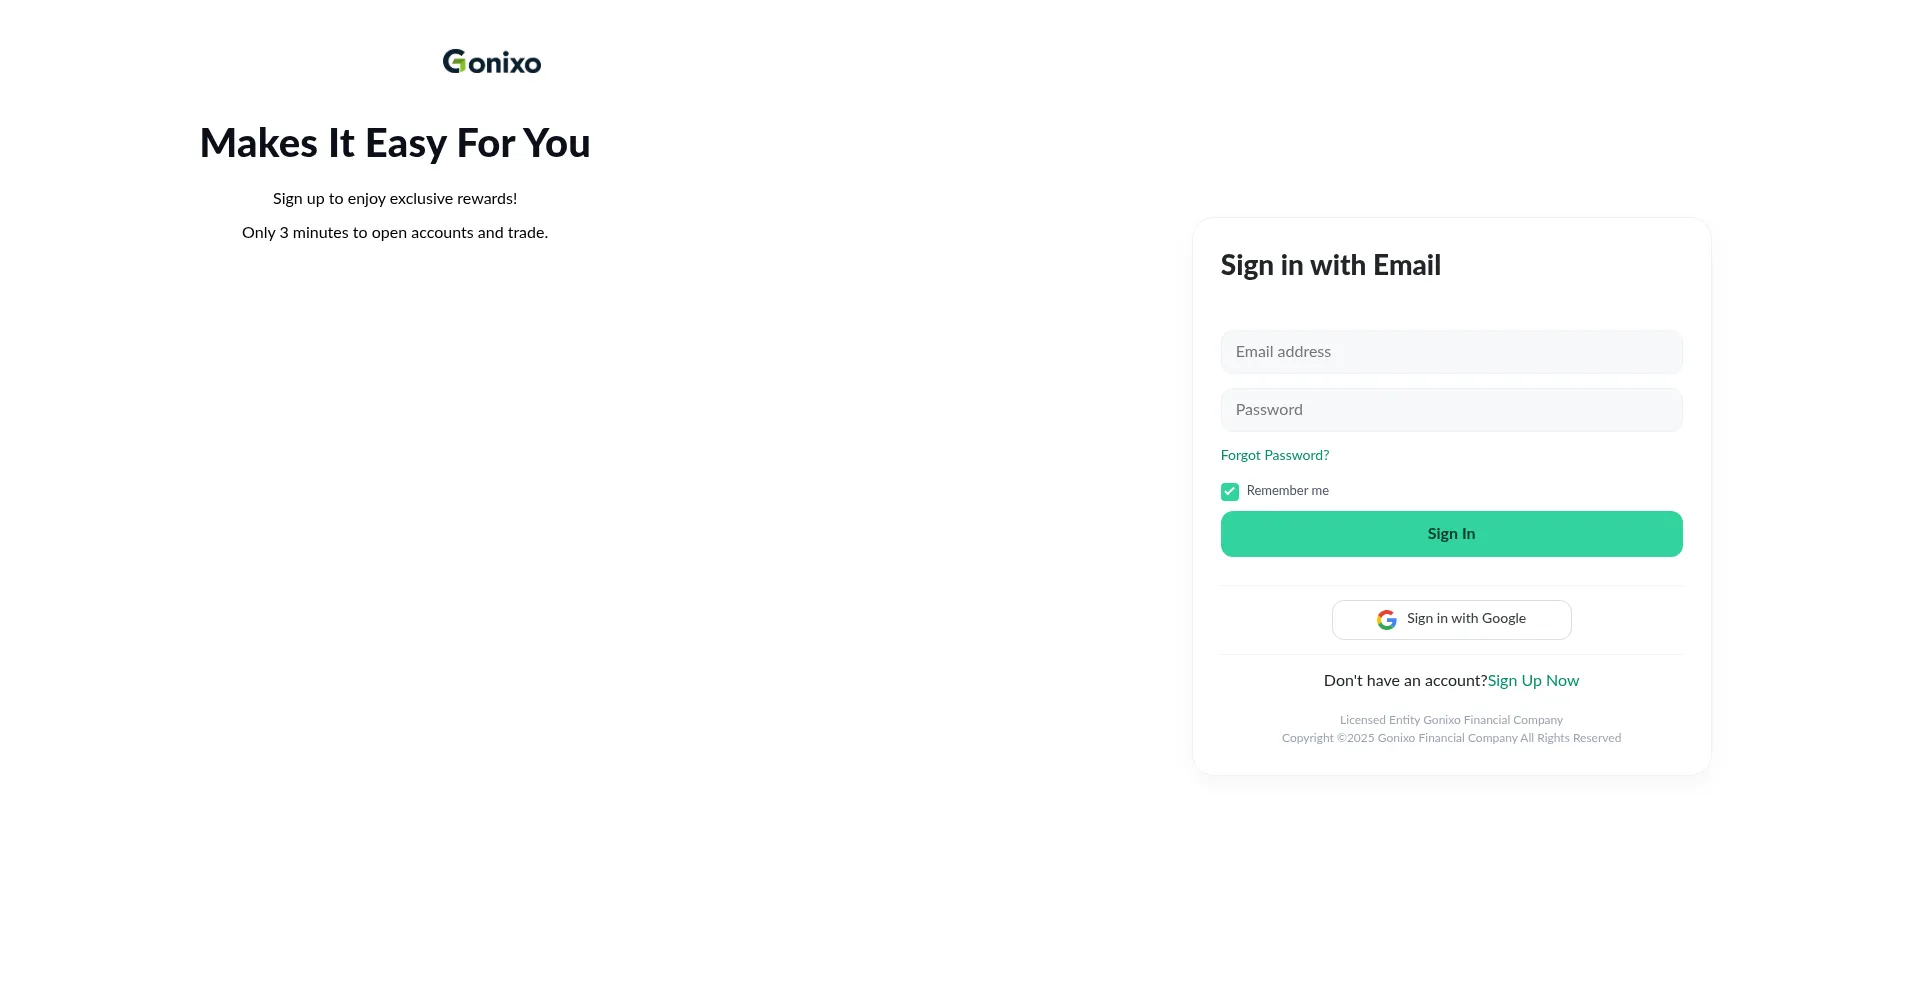The image size is (1920, 993).
Task: Click the "Sign in with Email" heading
Action: click(x=1330, y=265)
